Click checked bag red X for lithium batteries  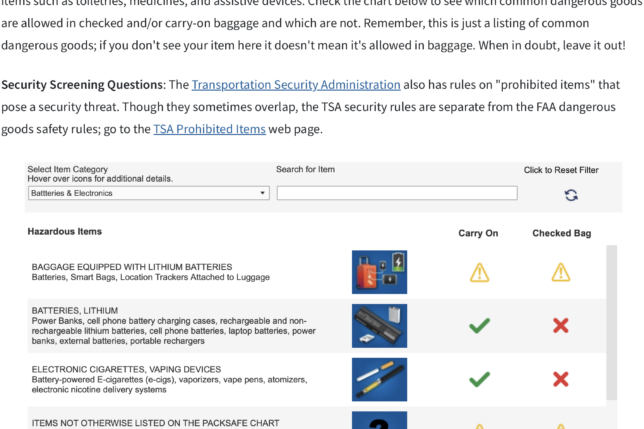point(561,326)
